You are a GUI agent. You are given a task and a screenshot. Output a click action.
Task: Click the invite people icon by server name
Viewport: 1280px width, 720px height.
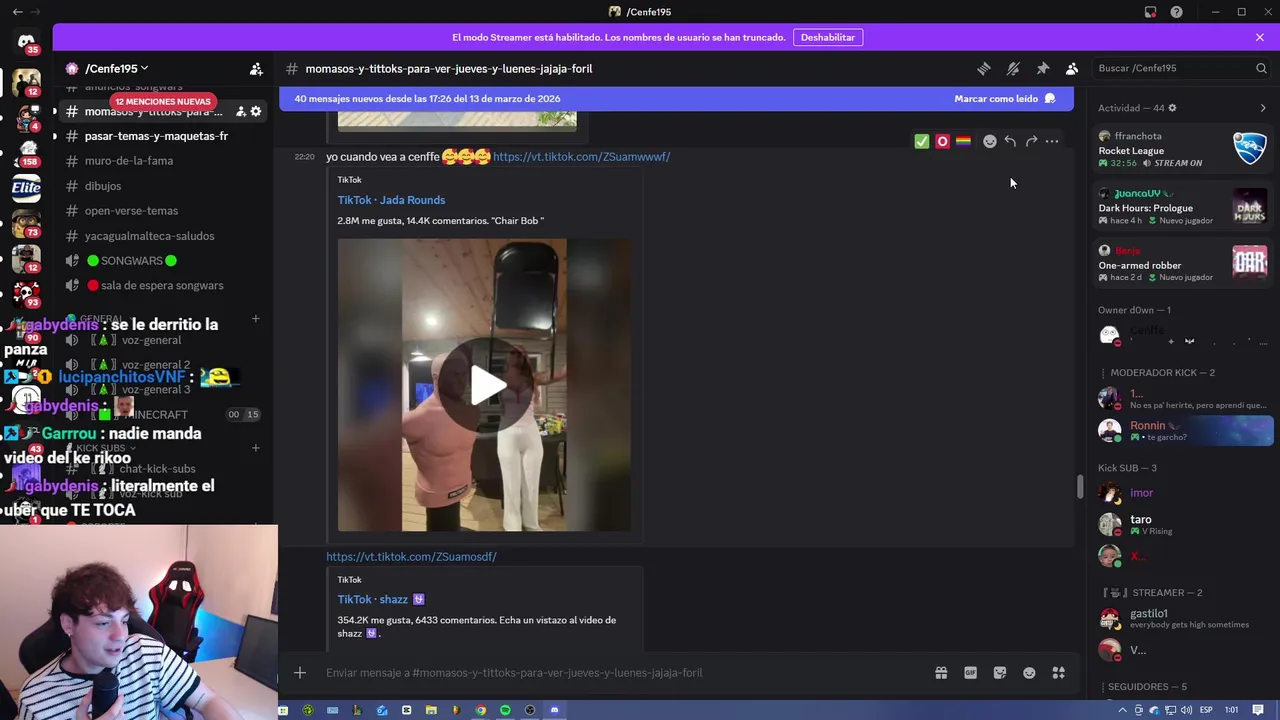(x=256, y=68)
